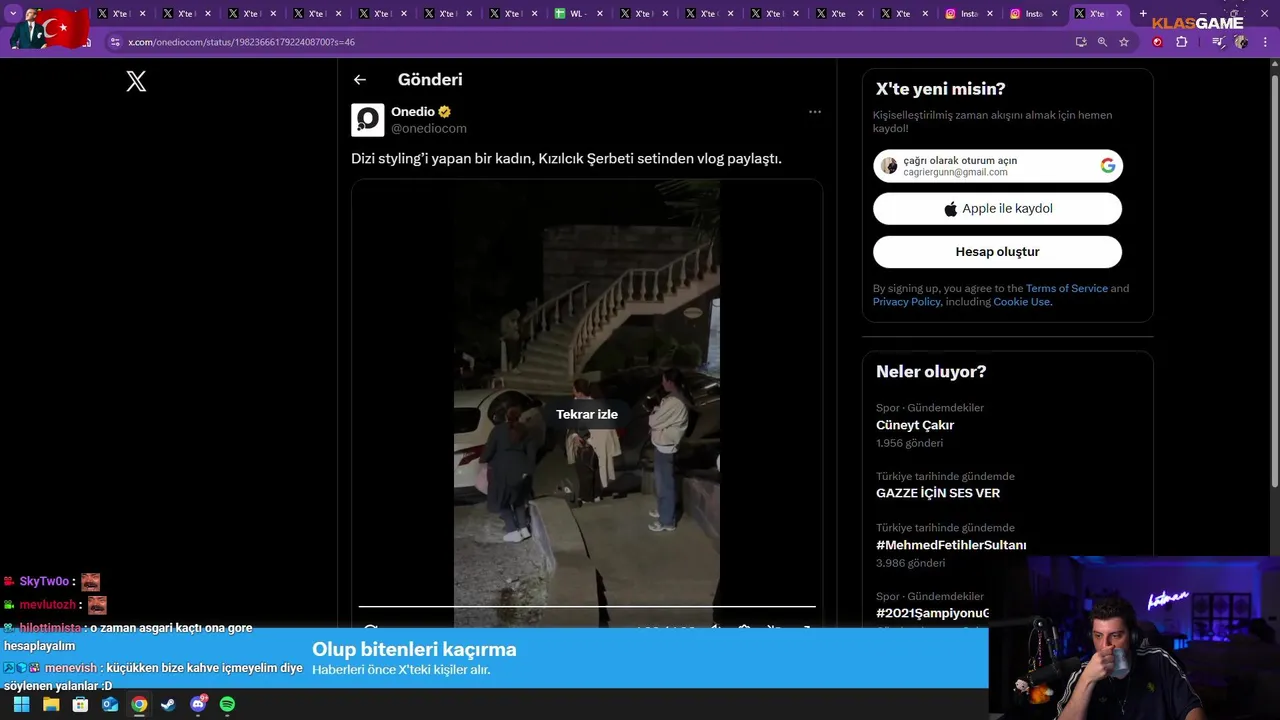Open Discord from the taskbar

tap(198, 704)
